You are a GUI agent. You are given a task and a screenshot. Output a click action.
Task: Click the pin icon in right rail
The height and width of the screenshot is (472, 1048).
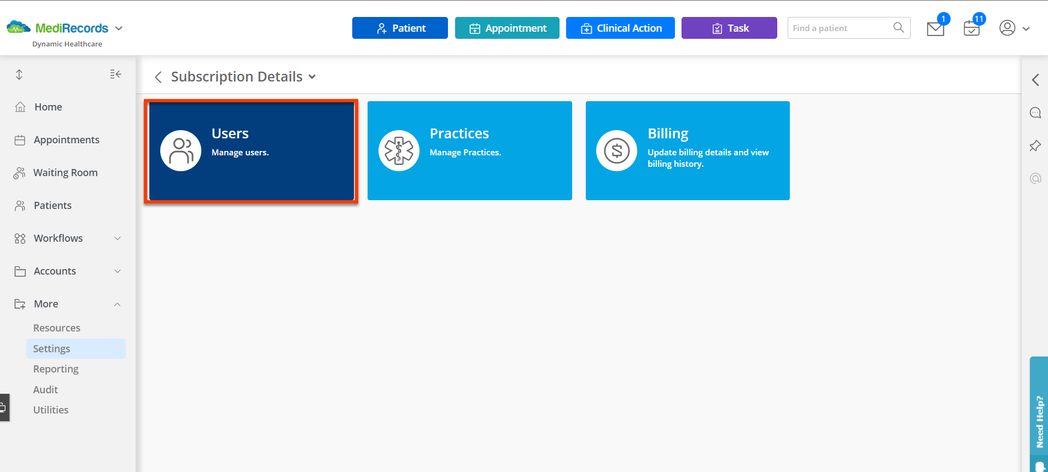(1035, 145)
